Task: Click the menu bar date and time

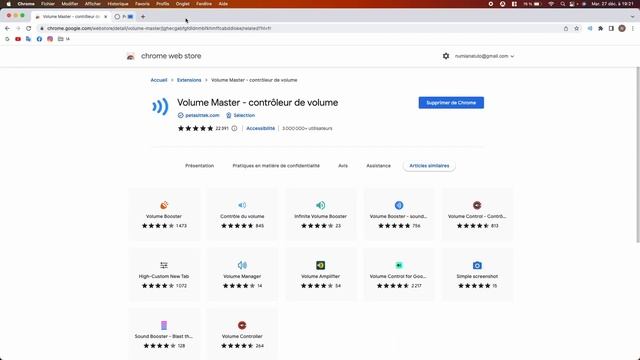Action: point(612,4)
